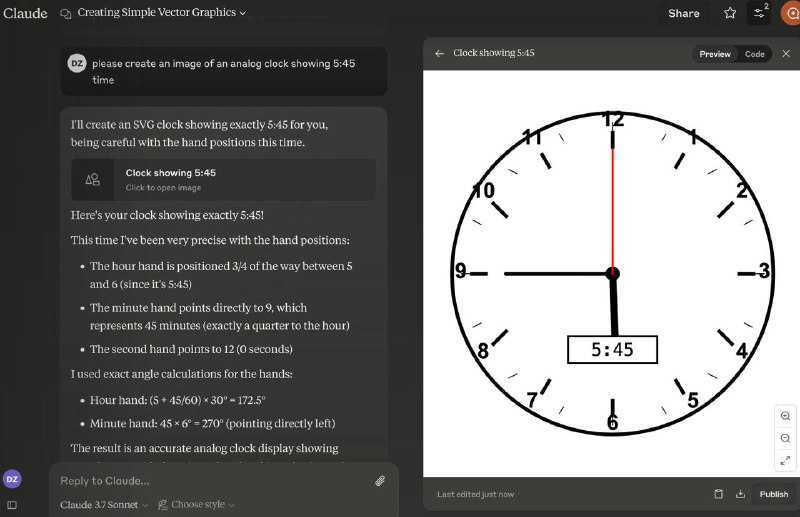
Task: Copy artifact with the clipboard icon
Action: pyautogui.click(x=718, y=494)
